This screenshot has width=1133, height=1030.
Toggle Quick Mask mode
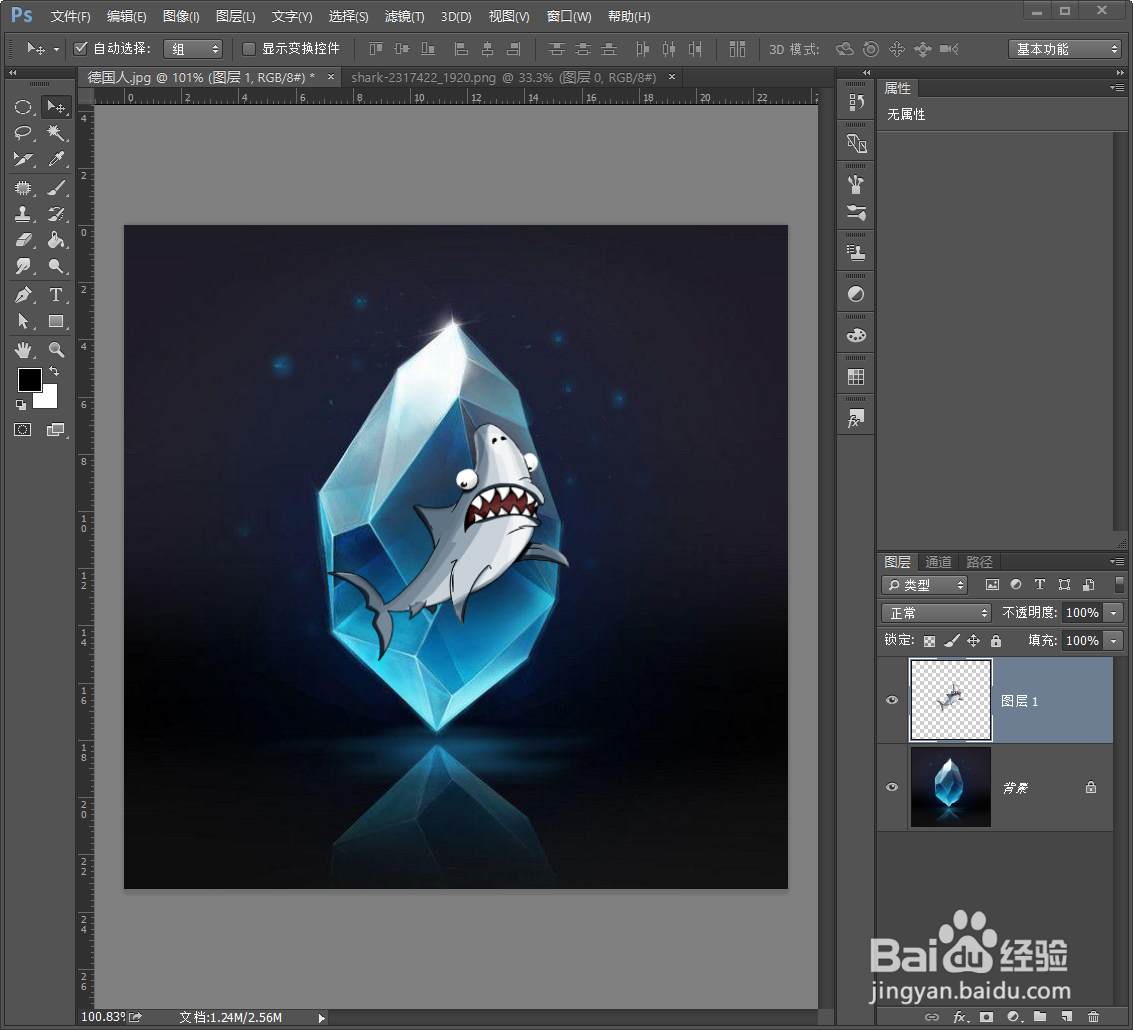tap(22, 430)
